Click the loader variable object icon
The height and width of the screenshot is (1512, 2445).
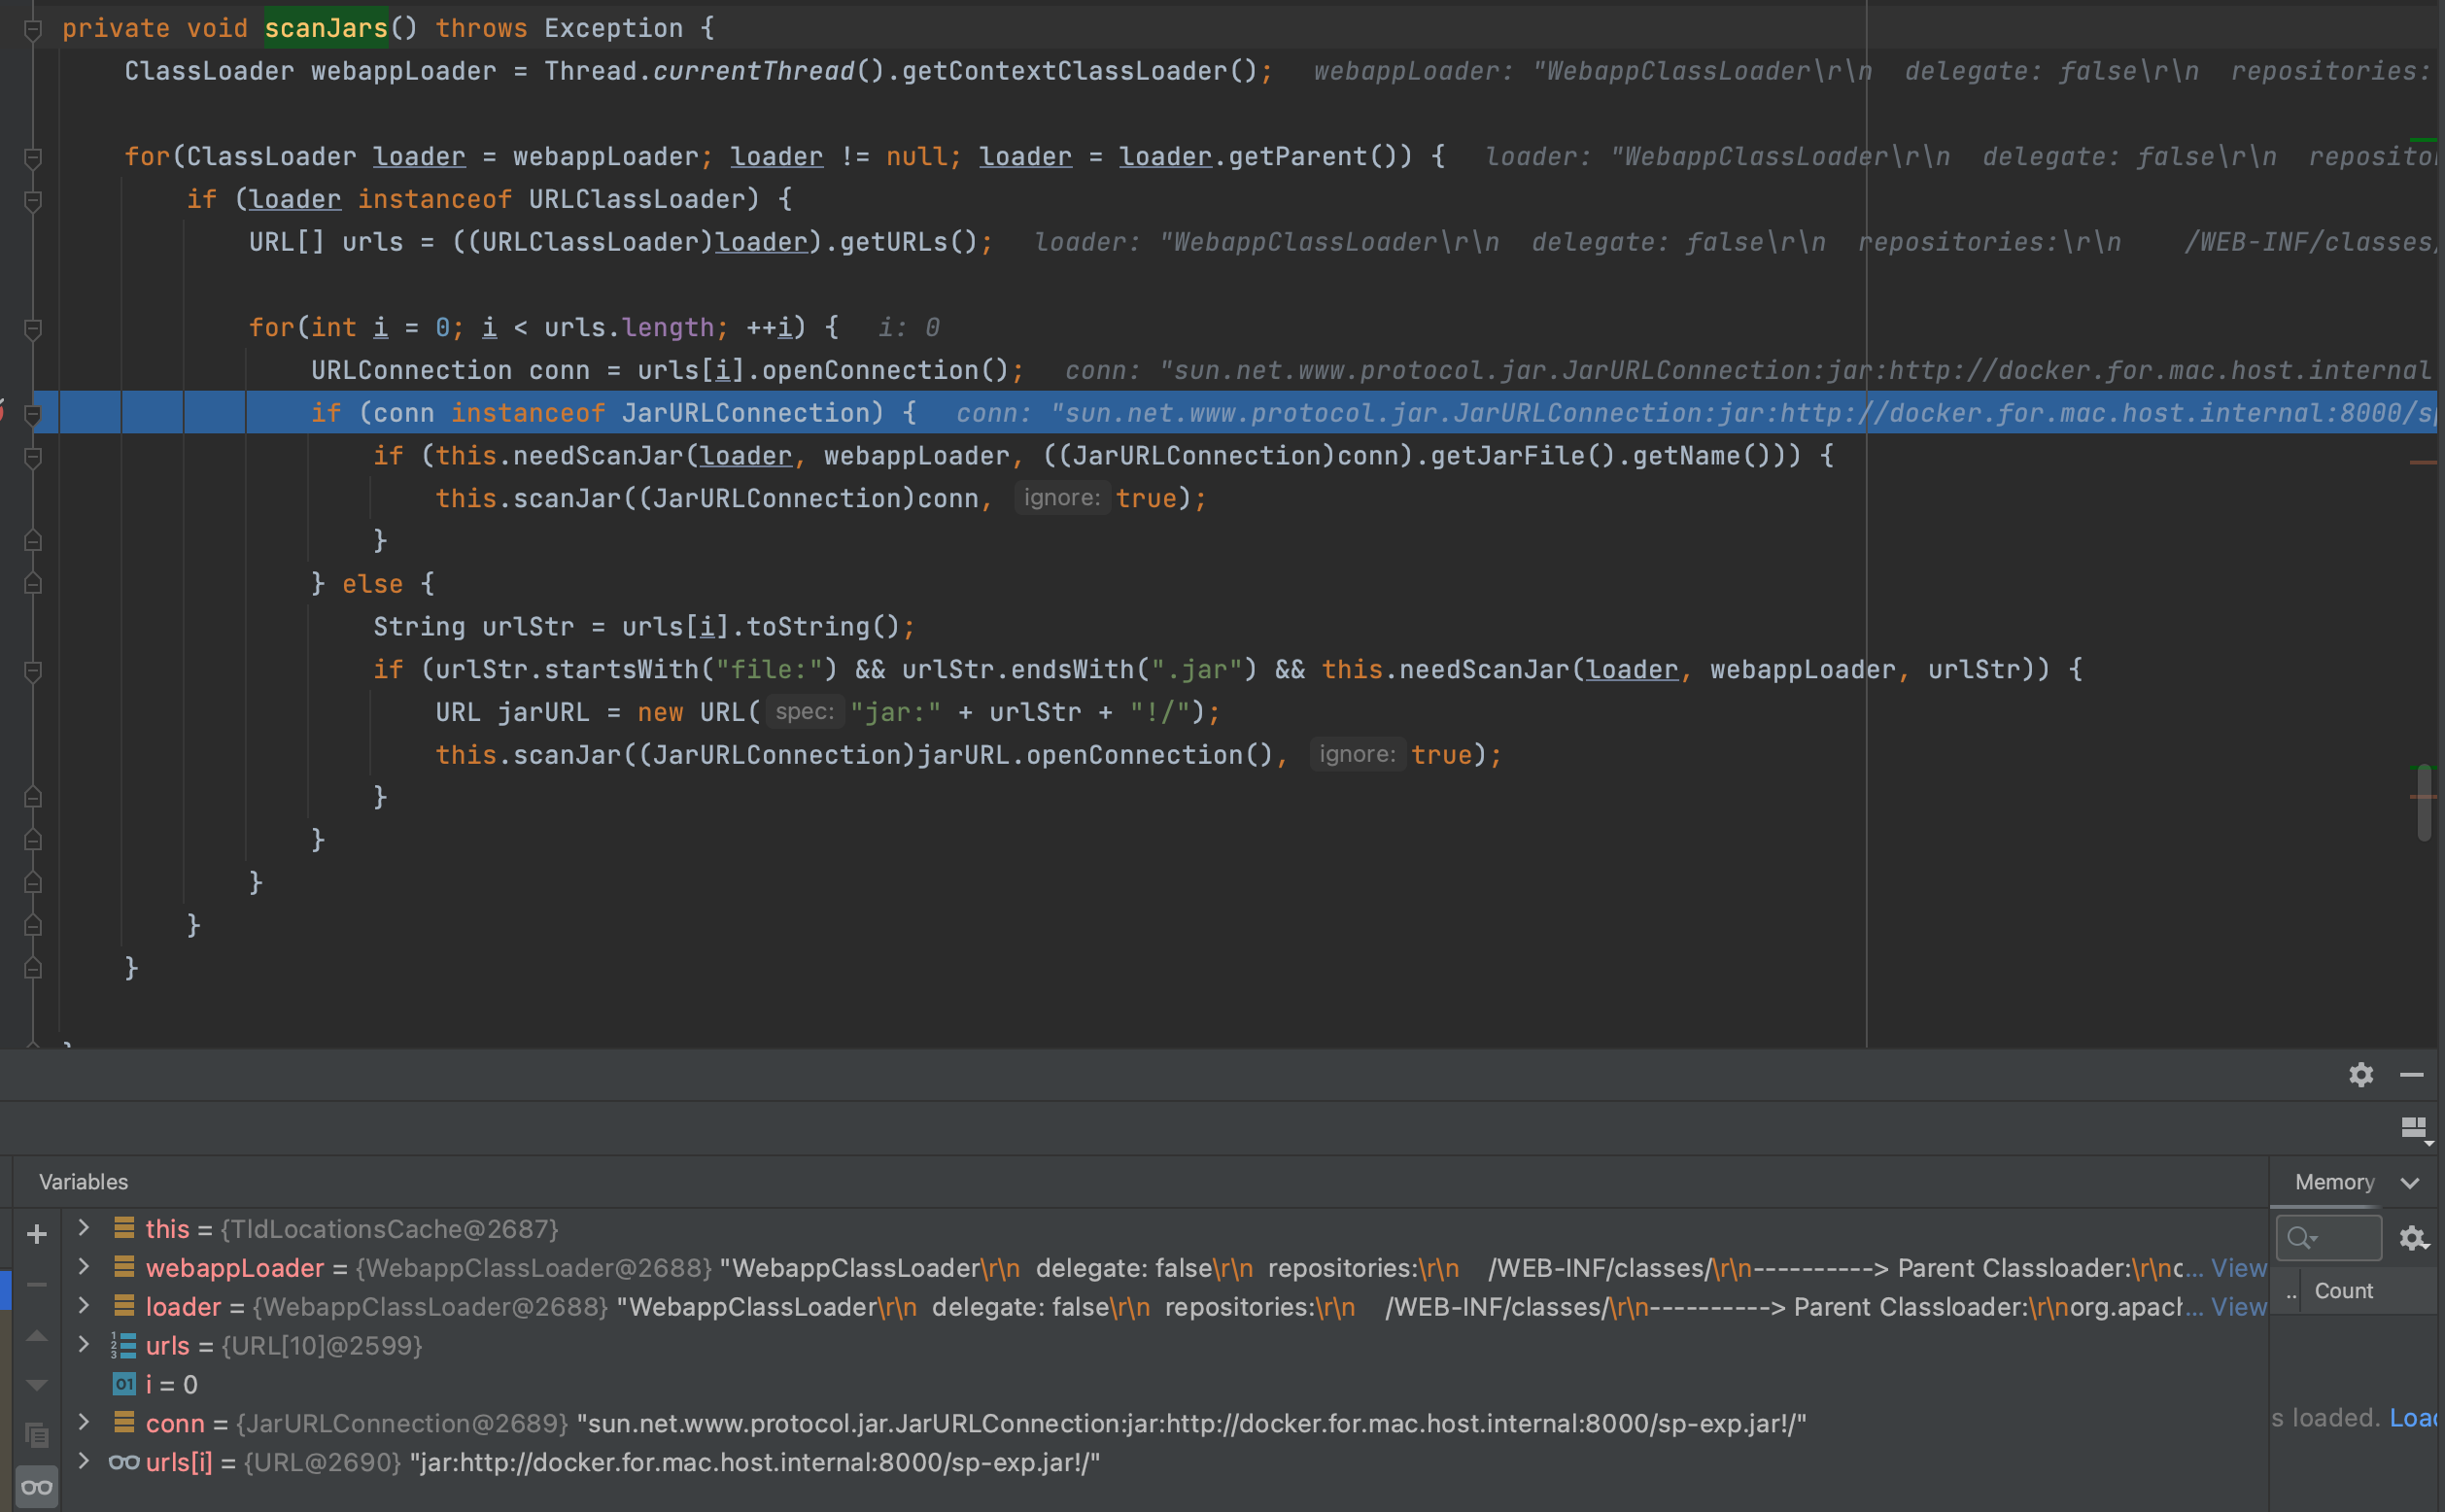click(x=124, y=1305)
